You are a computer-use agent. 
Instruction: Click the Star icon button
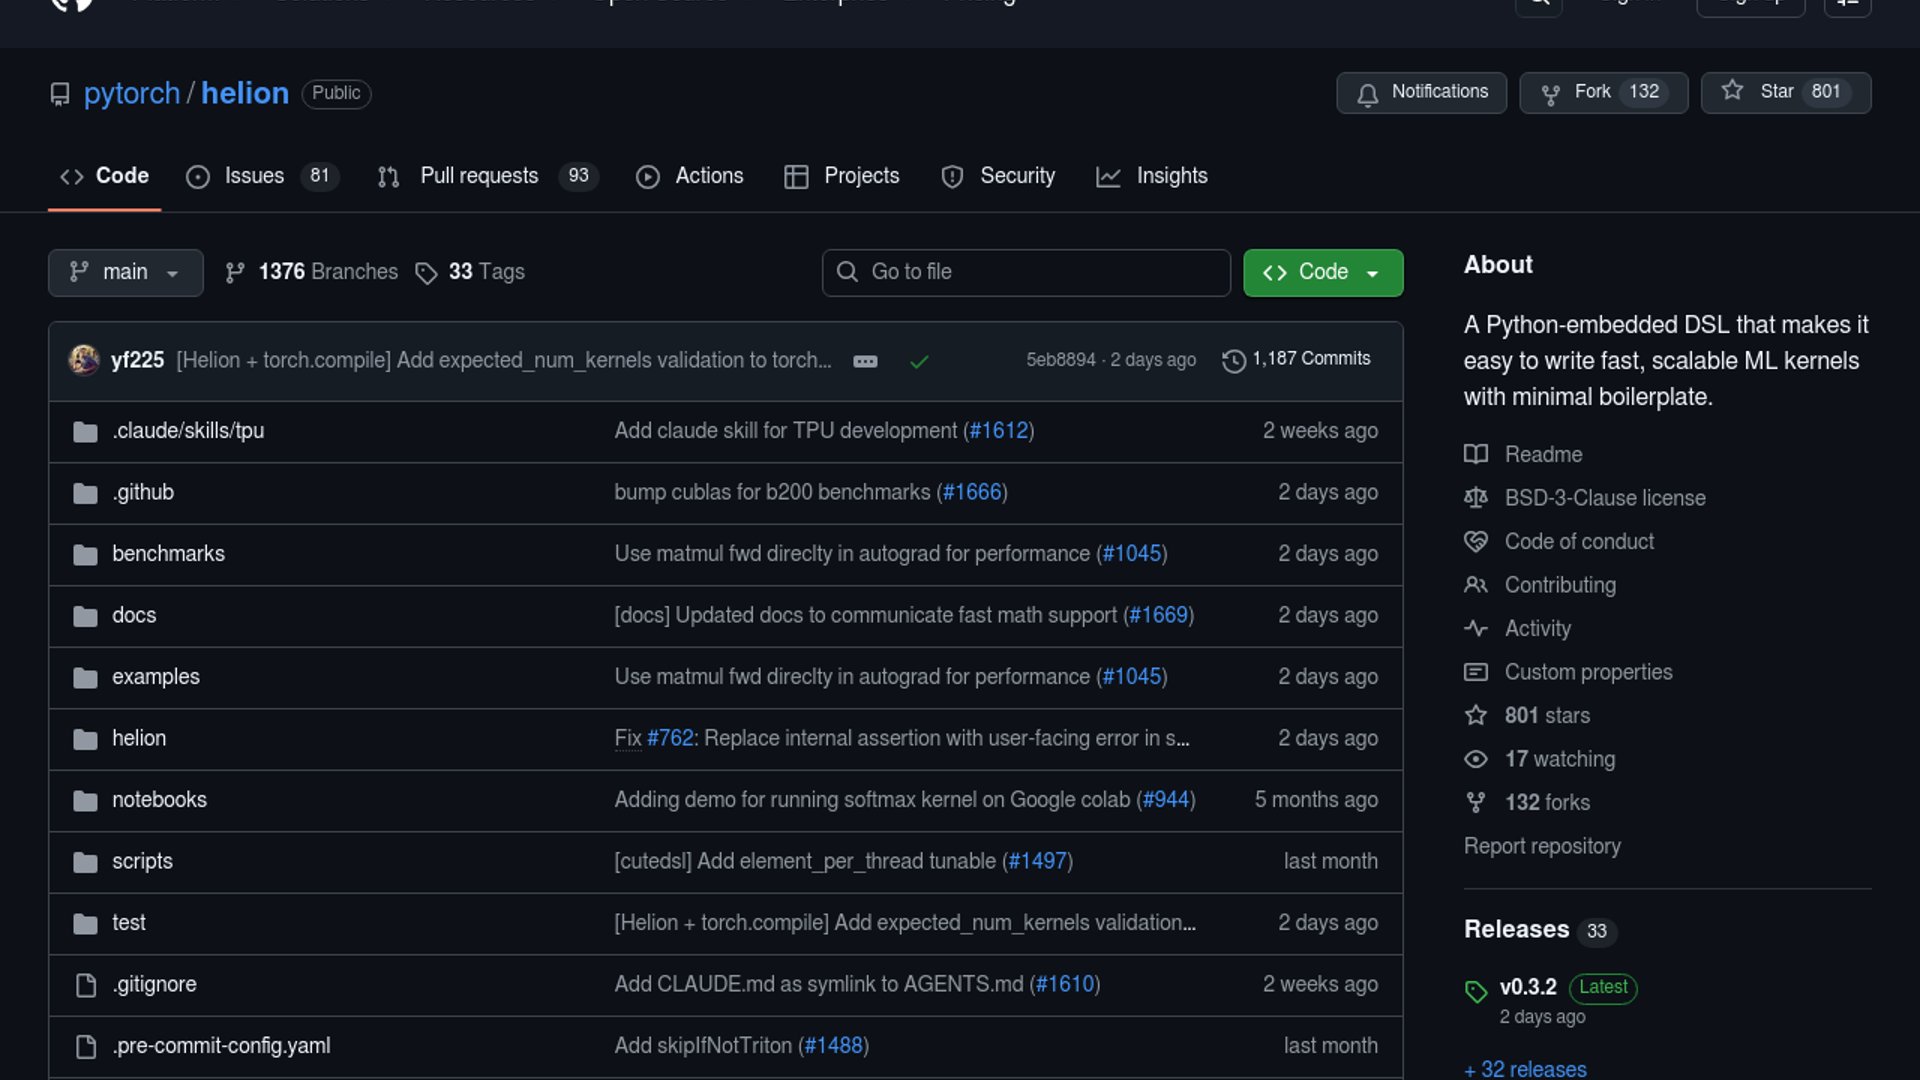point(1732,91)
